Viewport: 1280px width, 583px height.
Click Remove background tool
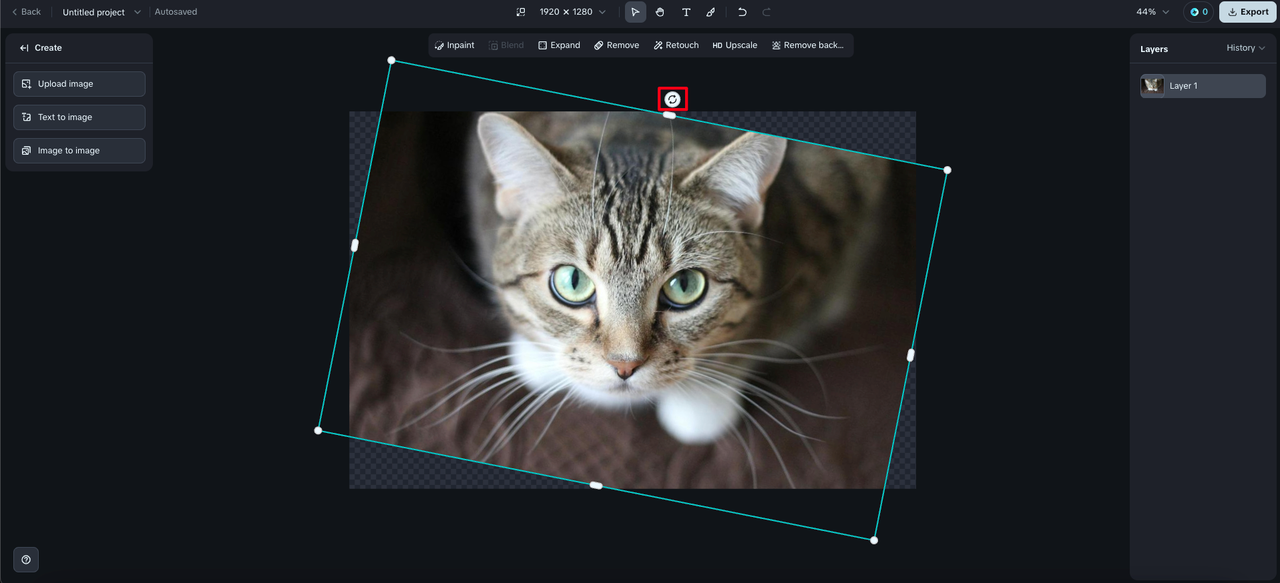click(808, 45)
